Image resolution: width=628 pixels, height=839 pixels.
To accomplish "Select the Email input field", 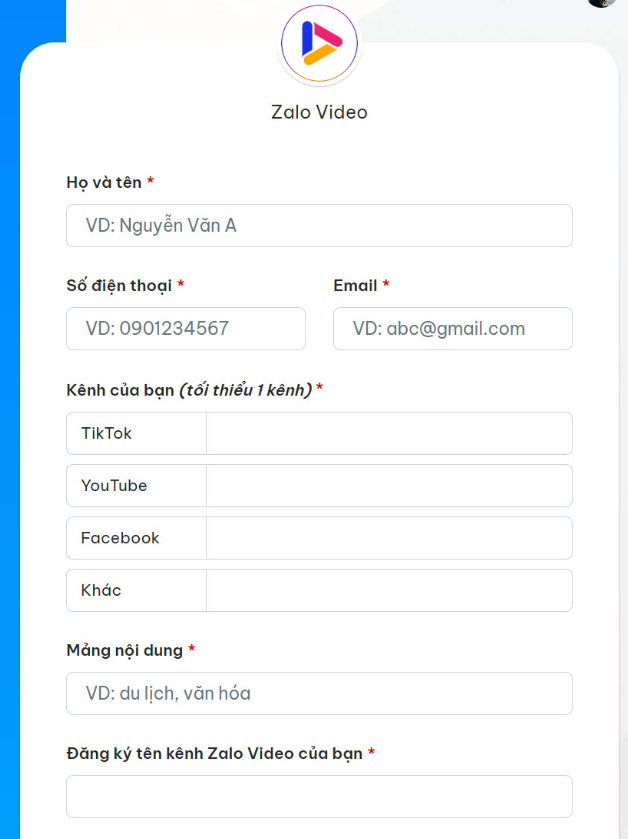I will [x=453, y=329].
